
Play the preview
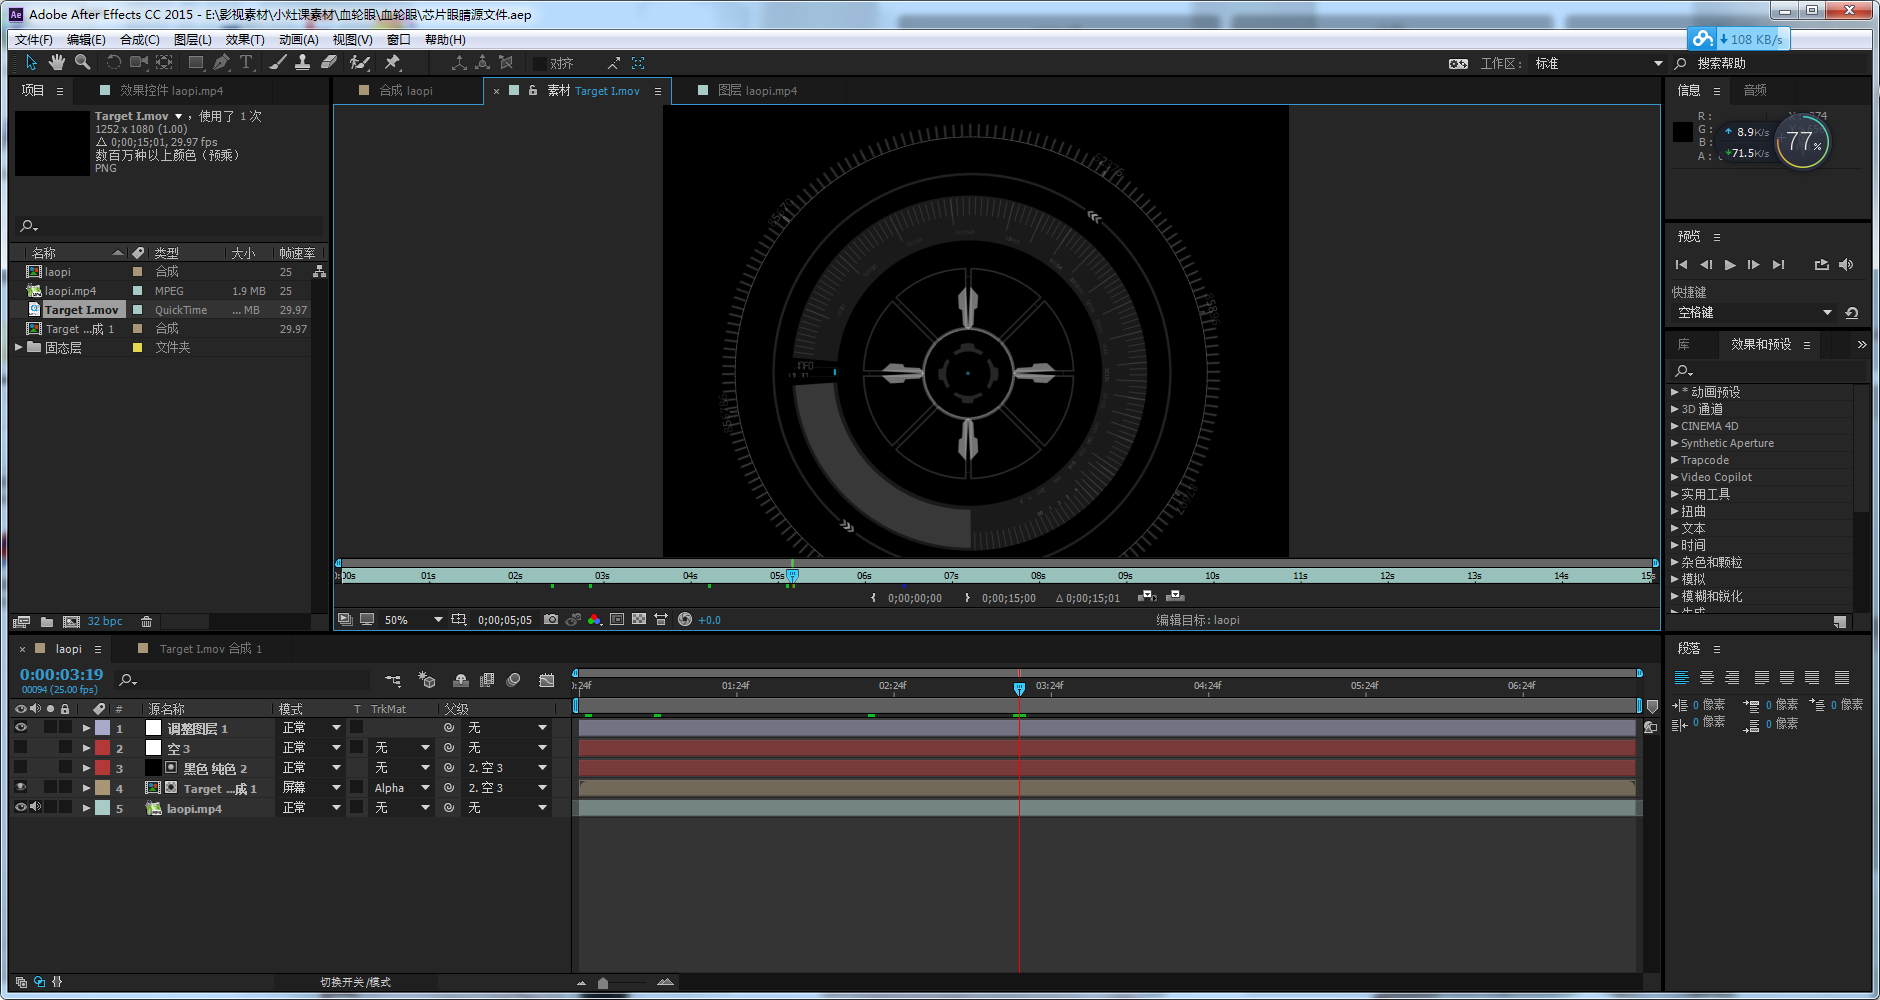pos(1730,265)
